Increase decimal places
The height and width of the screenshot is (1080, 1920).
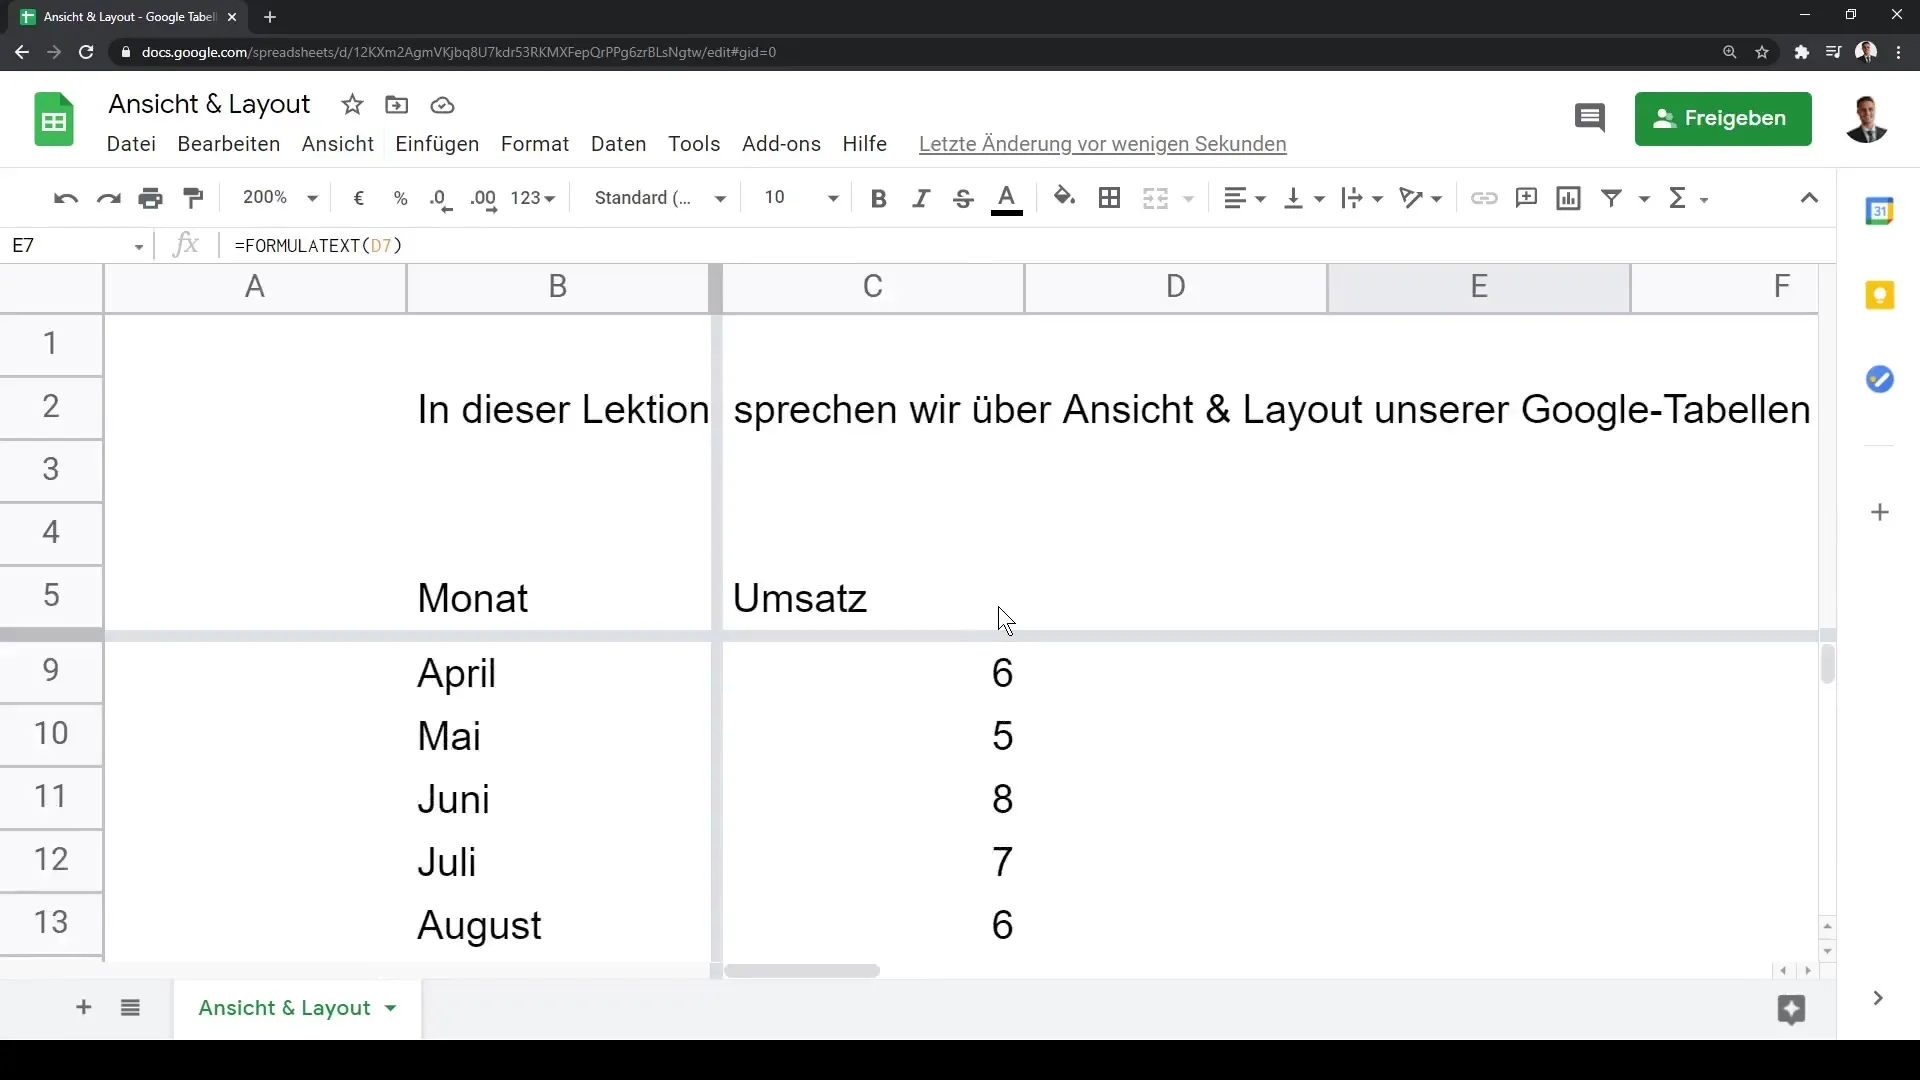coord(483,198)
